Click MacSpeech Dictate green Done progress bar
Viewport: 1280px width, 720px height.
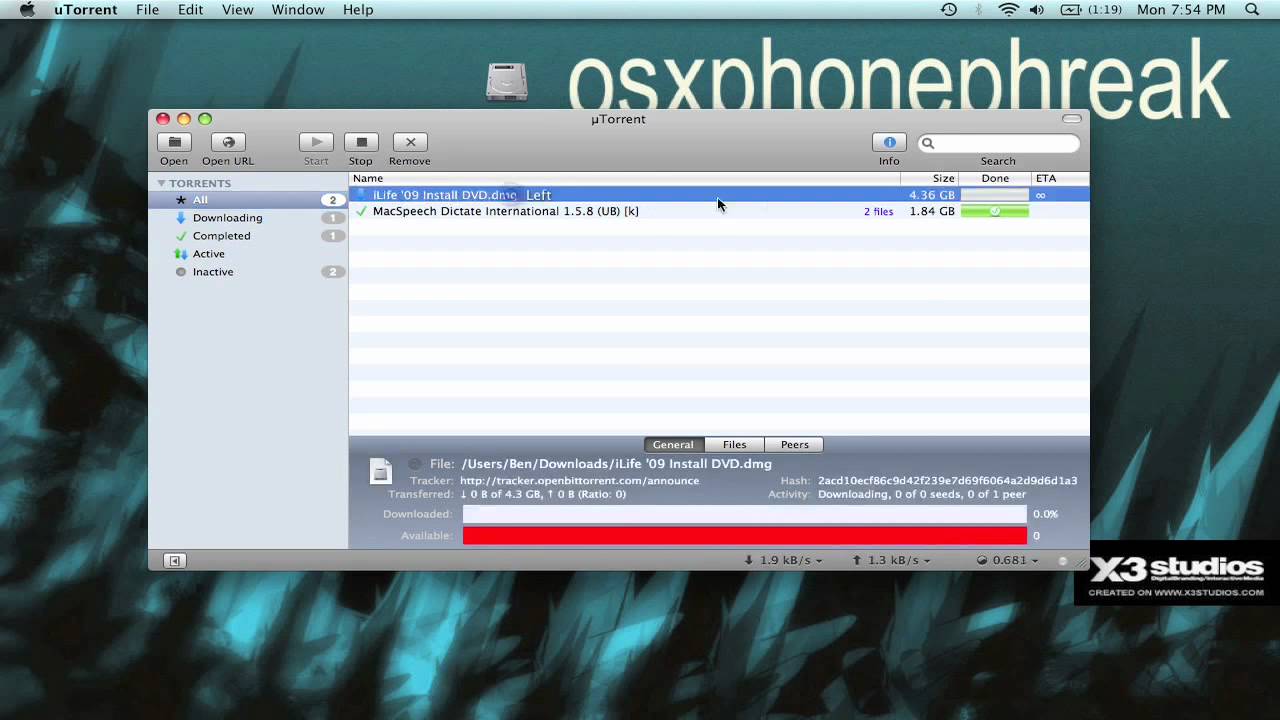tap(995, 211)
